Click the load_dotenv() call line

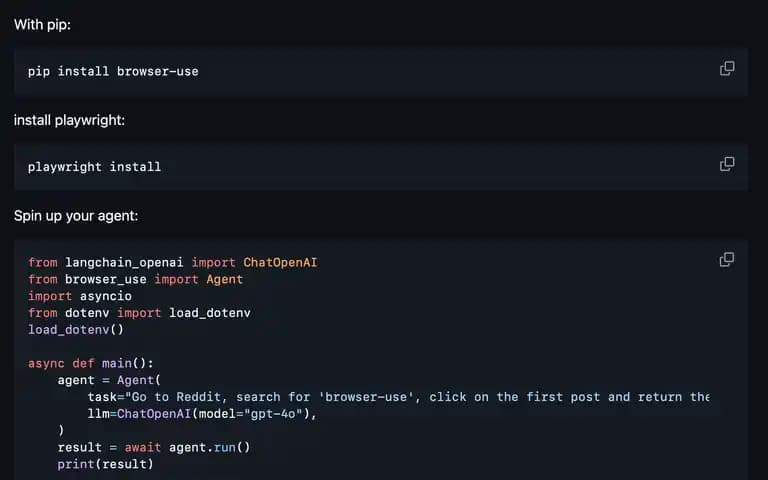coord(76,330)
